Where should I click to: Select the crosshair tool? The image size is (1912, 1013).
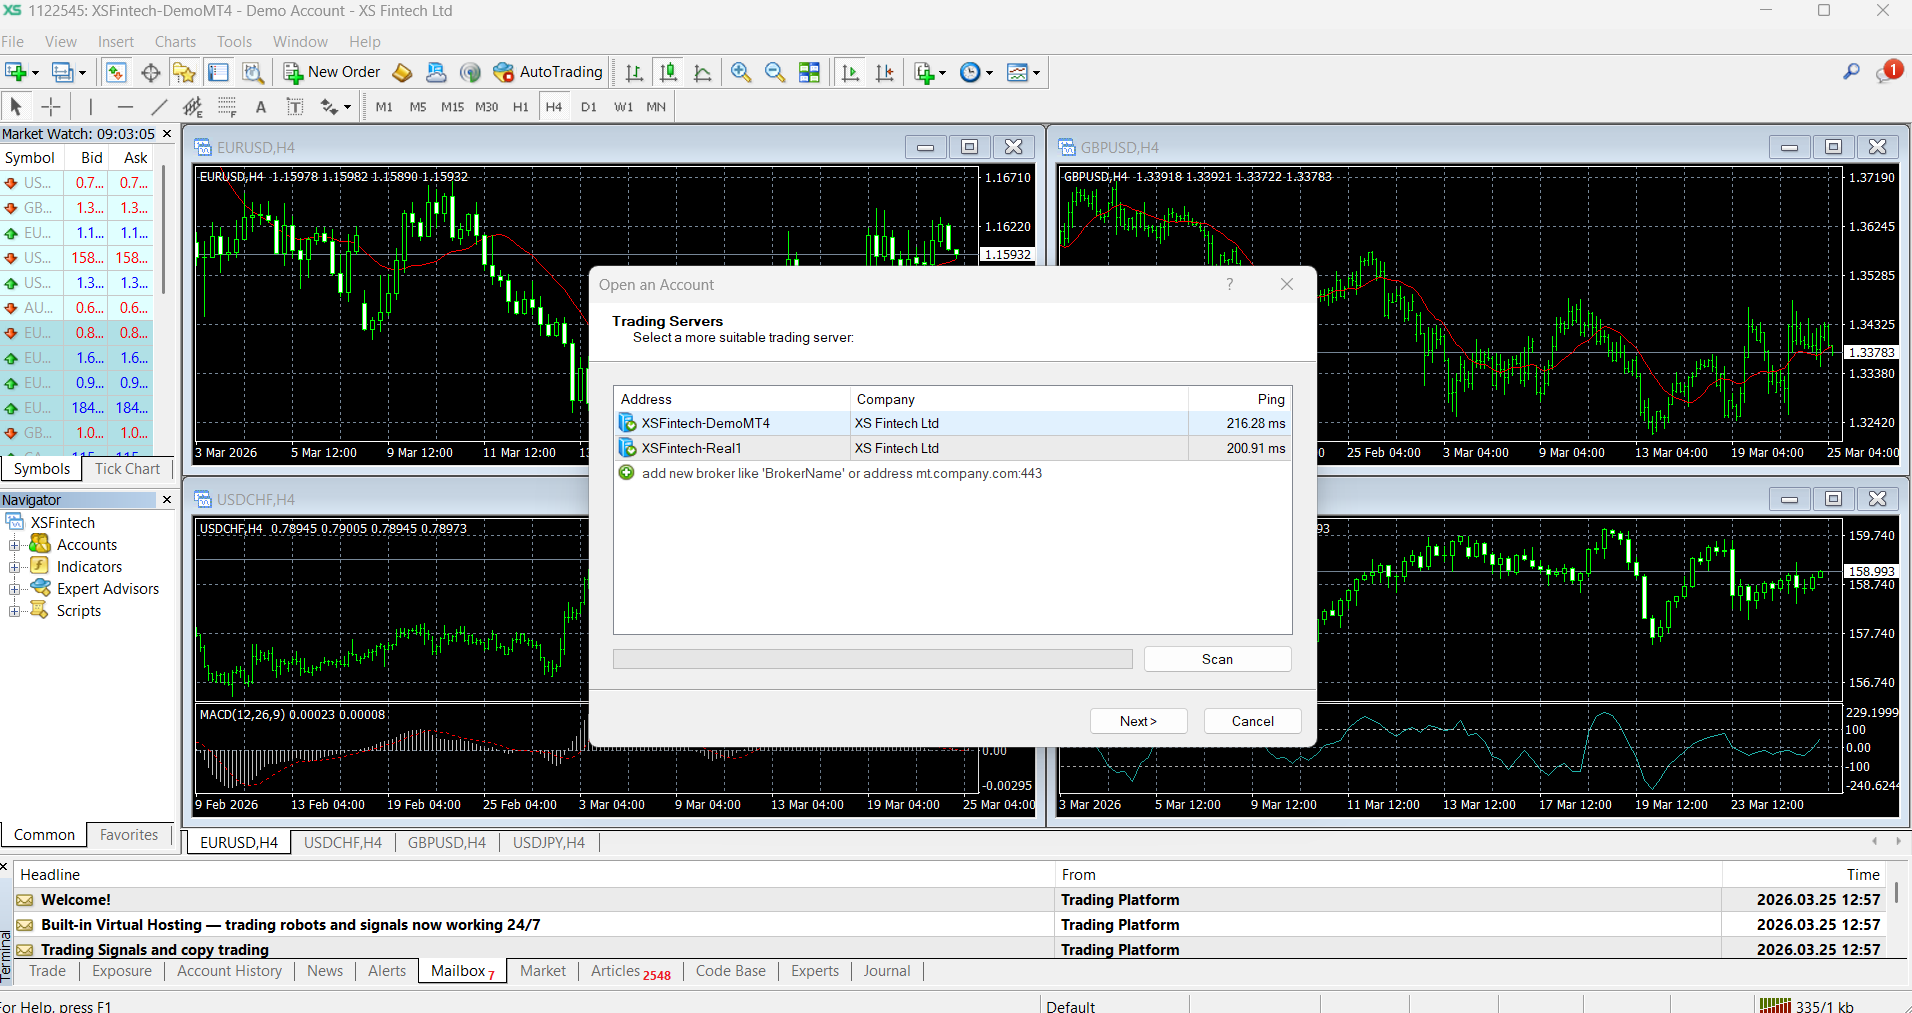[x=51, y=107]
